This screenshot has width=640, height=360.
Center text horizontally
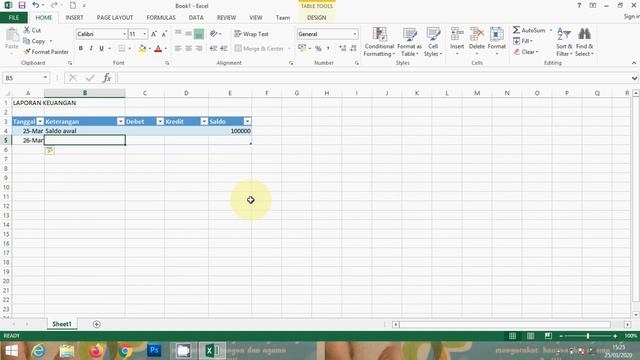click(x=188, y=49)
